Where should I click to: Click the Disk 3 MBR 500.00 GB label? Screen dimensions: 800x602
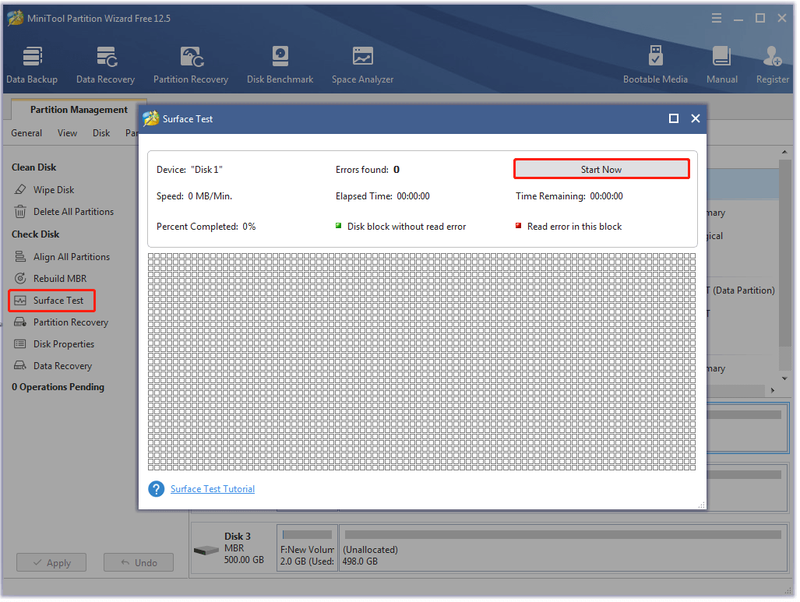coord(244,548)
